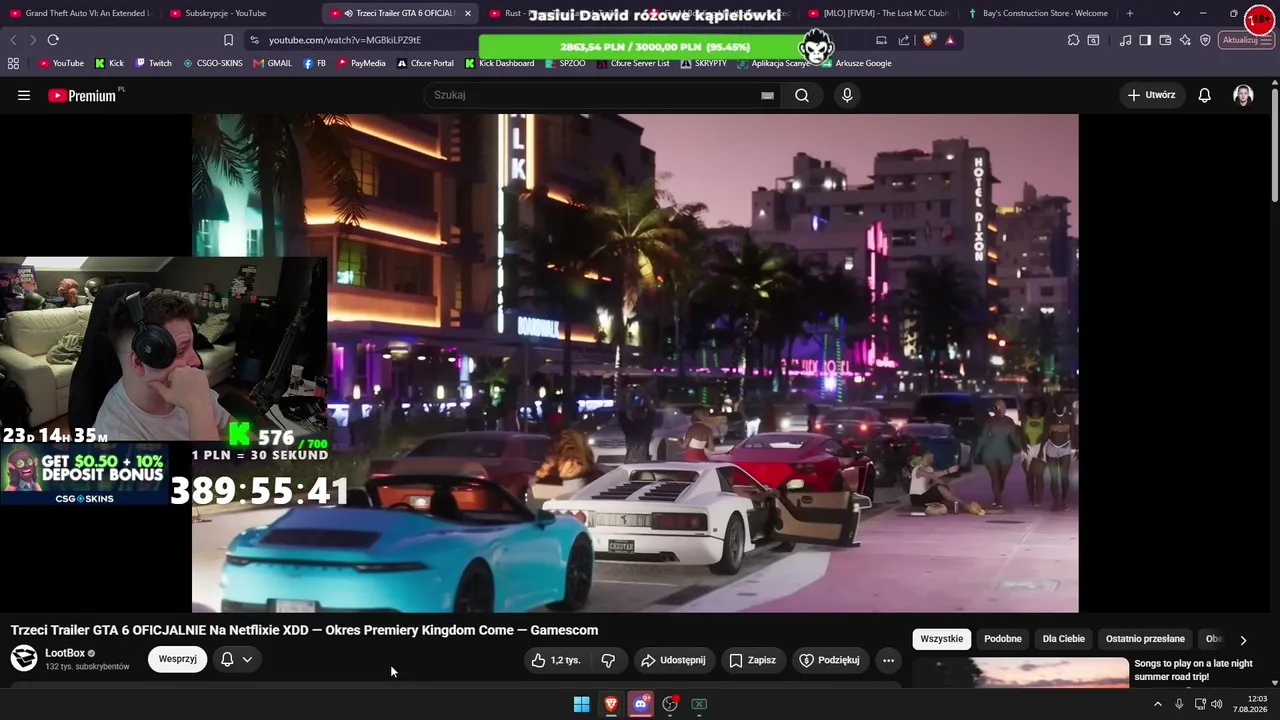Show the browser sidebar panel
The height and width of the screenshot is (720, 1280).
(1145, 40)
